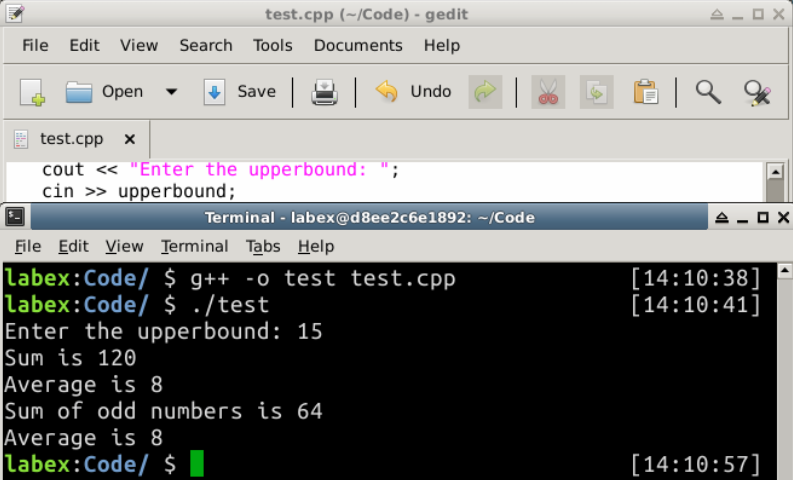Open the gedit Tools menu
793x480 pixels.
272,46
